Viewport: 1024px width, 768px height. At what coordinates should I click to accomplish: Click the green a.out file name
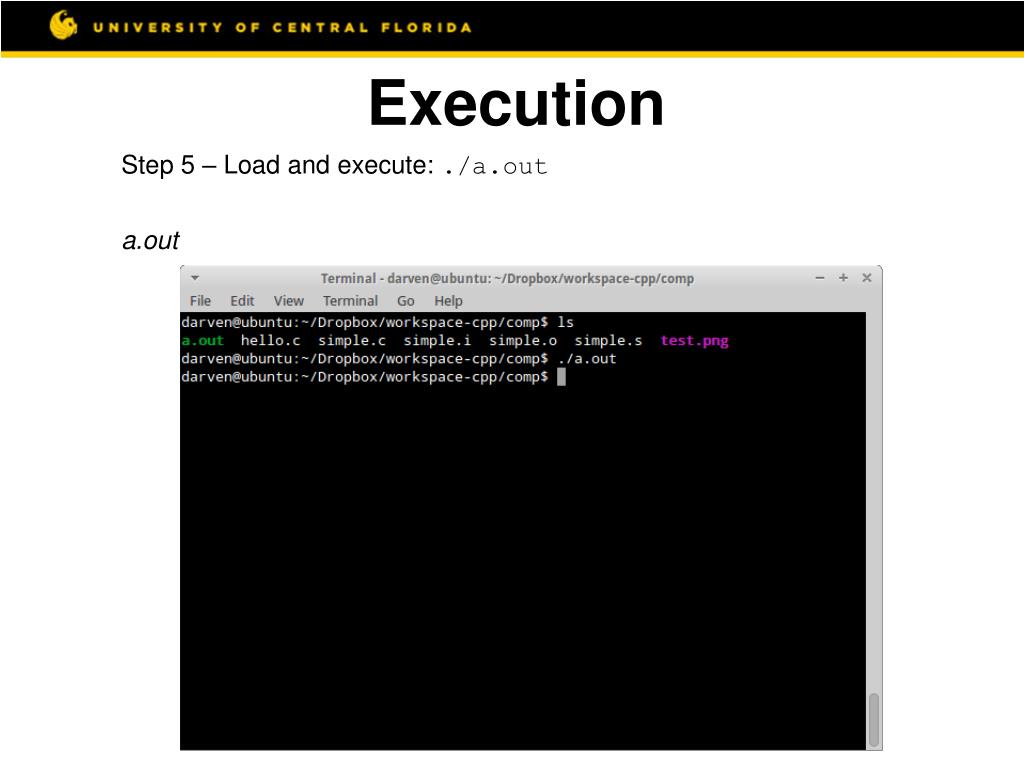point(202,340)
